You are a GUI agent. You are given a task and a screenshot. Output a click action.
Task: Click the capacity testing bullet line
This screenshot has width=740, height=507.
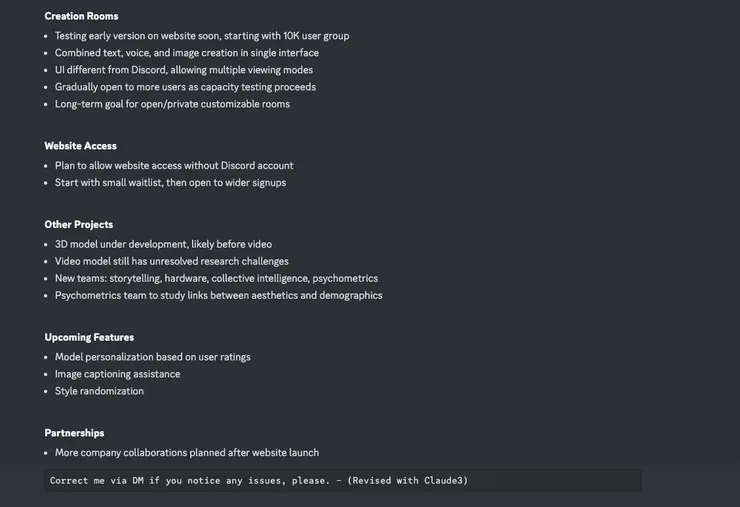pyautogui.click(x=185, y=87)
